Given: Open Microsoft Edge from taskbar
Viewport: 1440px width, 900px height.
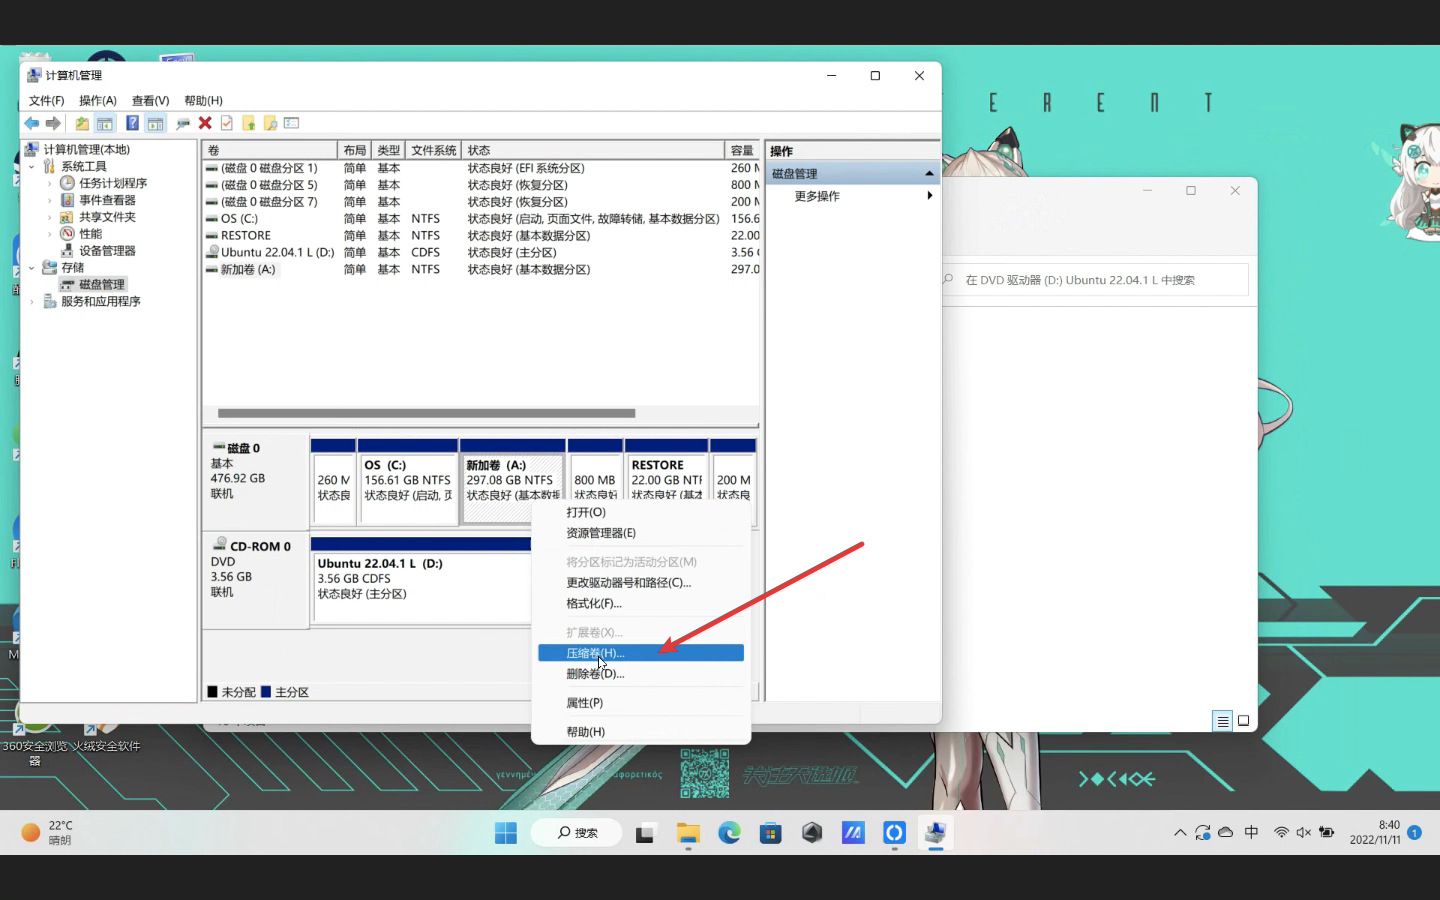Looking at the screenshot, I should (729, 833).
